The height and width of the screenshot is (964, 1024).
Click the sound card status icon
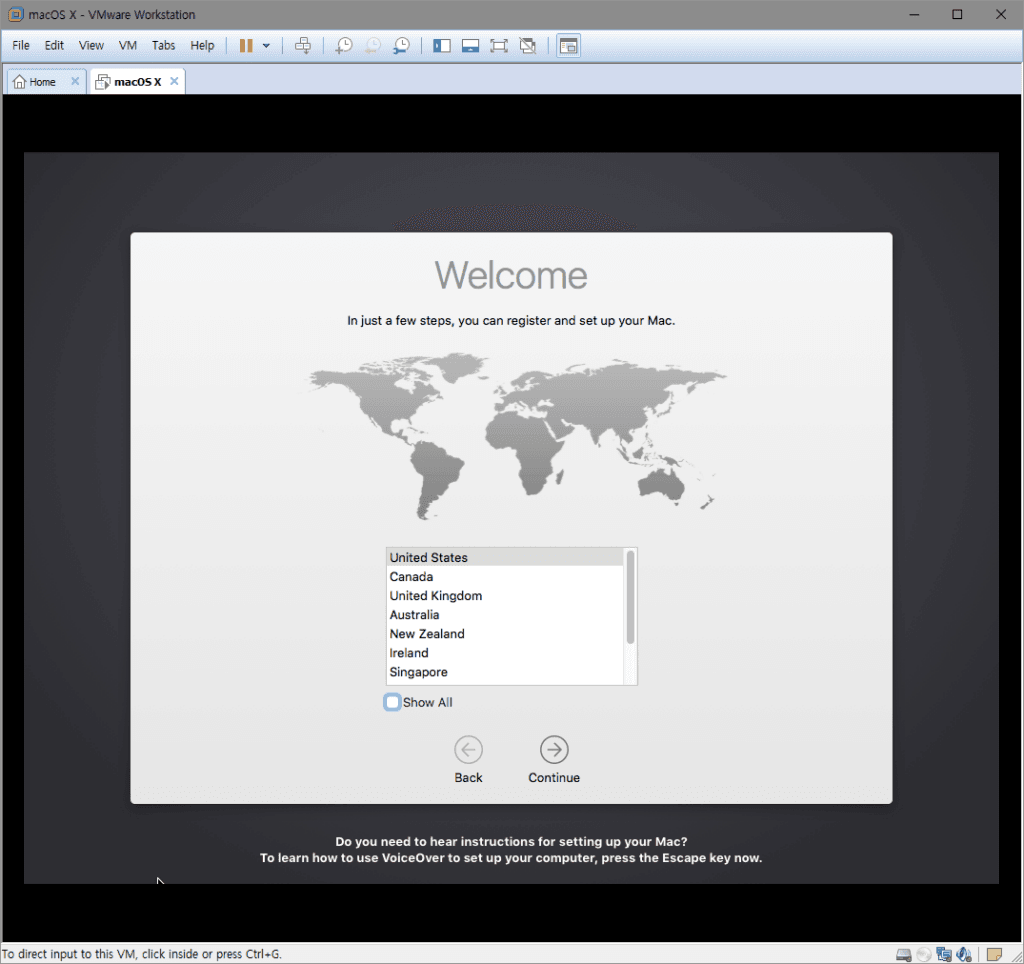coord(964,955)
